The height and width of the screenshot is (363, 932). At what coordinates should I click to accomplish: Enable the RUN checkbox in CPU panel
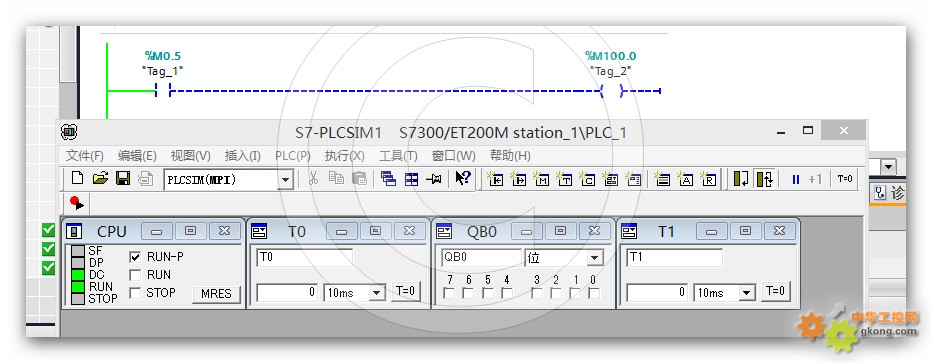coord(136,275)
